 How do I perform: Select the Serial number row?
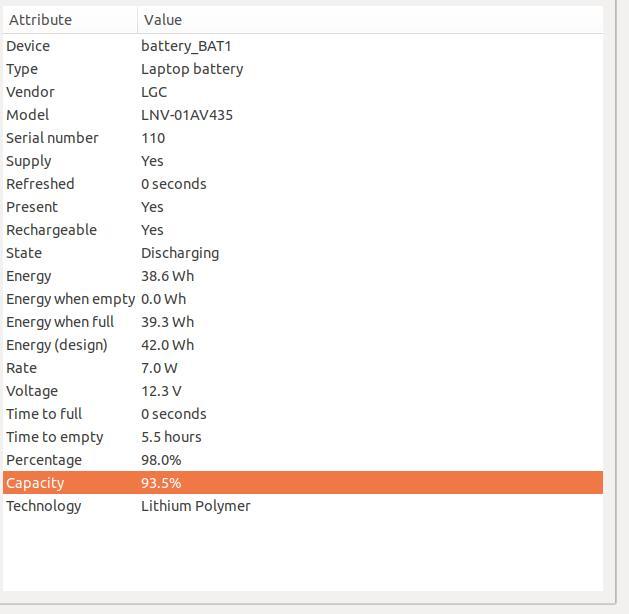tap(303, 138)
